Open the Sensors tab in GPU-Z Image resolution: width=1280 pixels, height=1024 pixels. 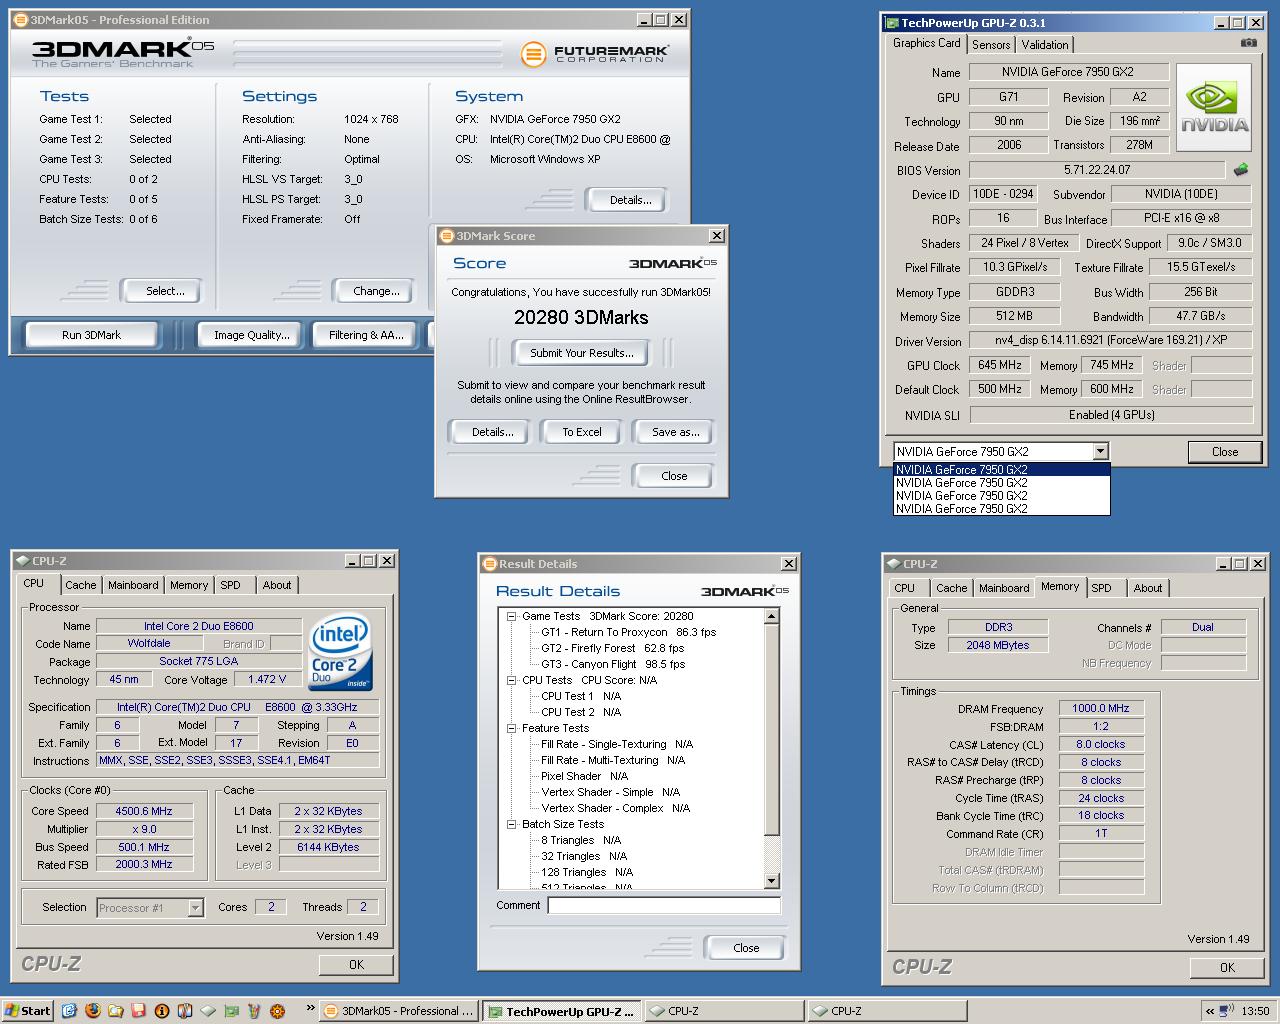(991, 45)
